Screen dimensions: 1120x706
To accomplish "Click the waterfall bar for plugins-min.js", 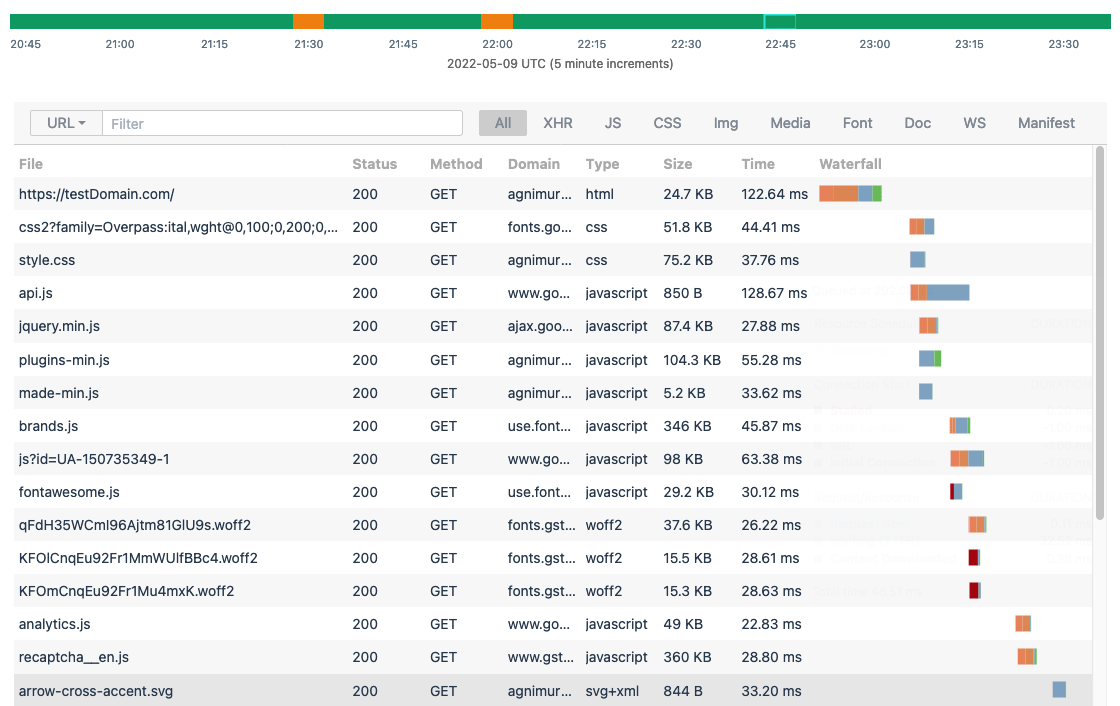I will [x=929, y=359].
